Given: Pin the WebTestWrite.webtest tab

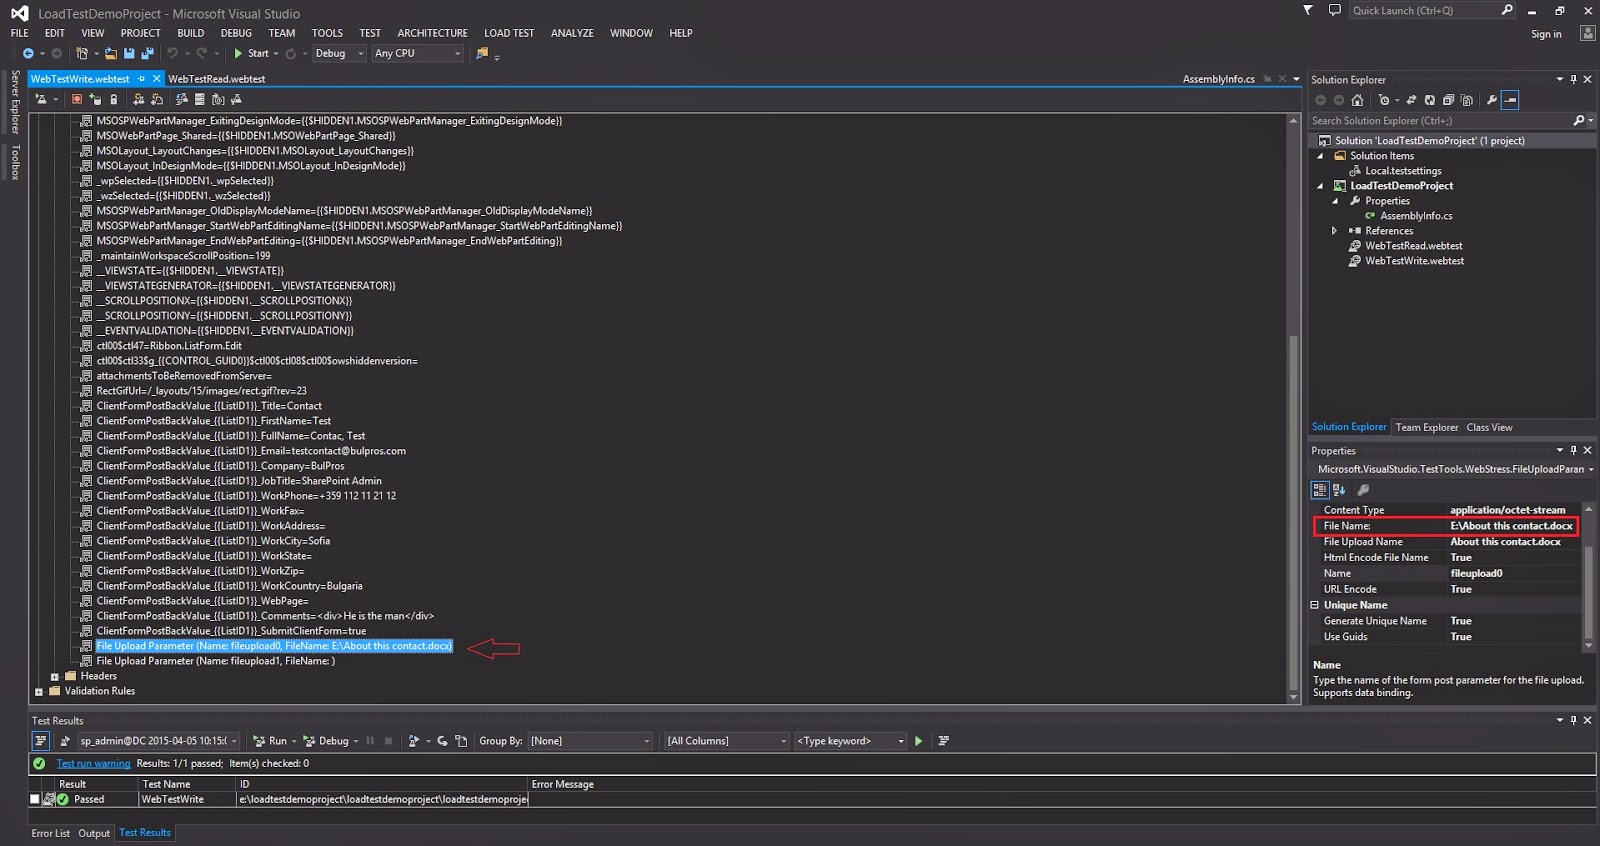Looking at the screenshot, I should (142, 79).
